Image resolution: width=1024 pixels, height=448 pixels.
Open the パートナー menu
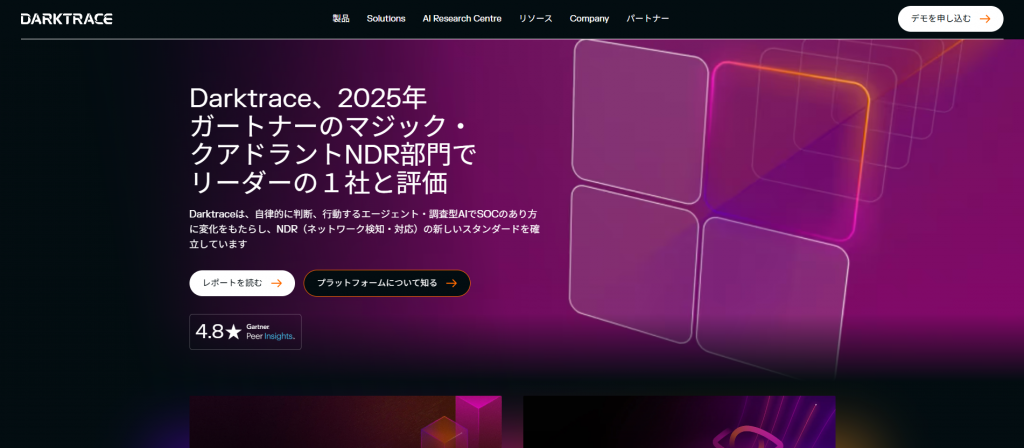(x=648, y=19)
